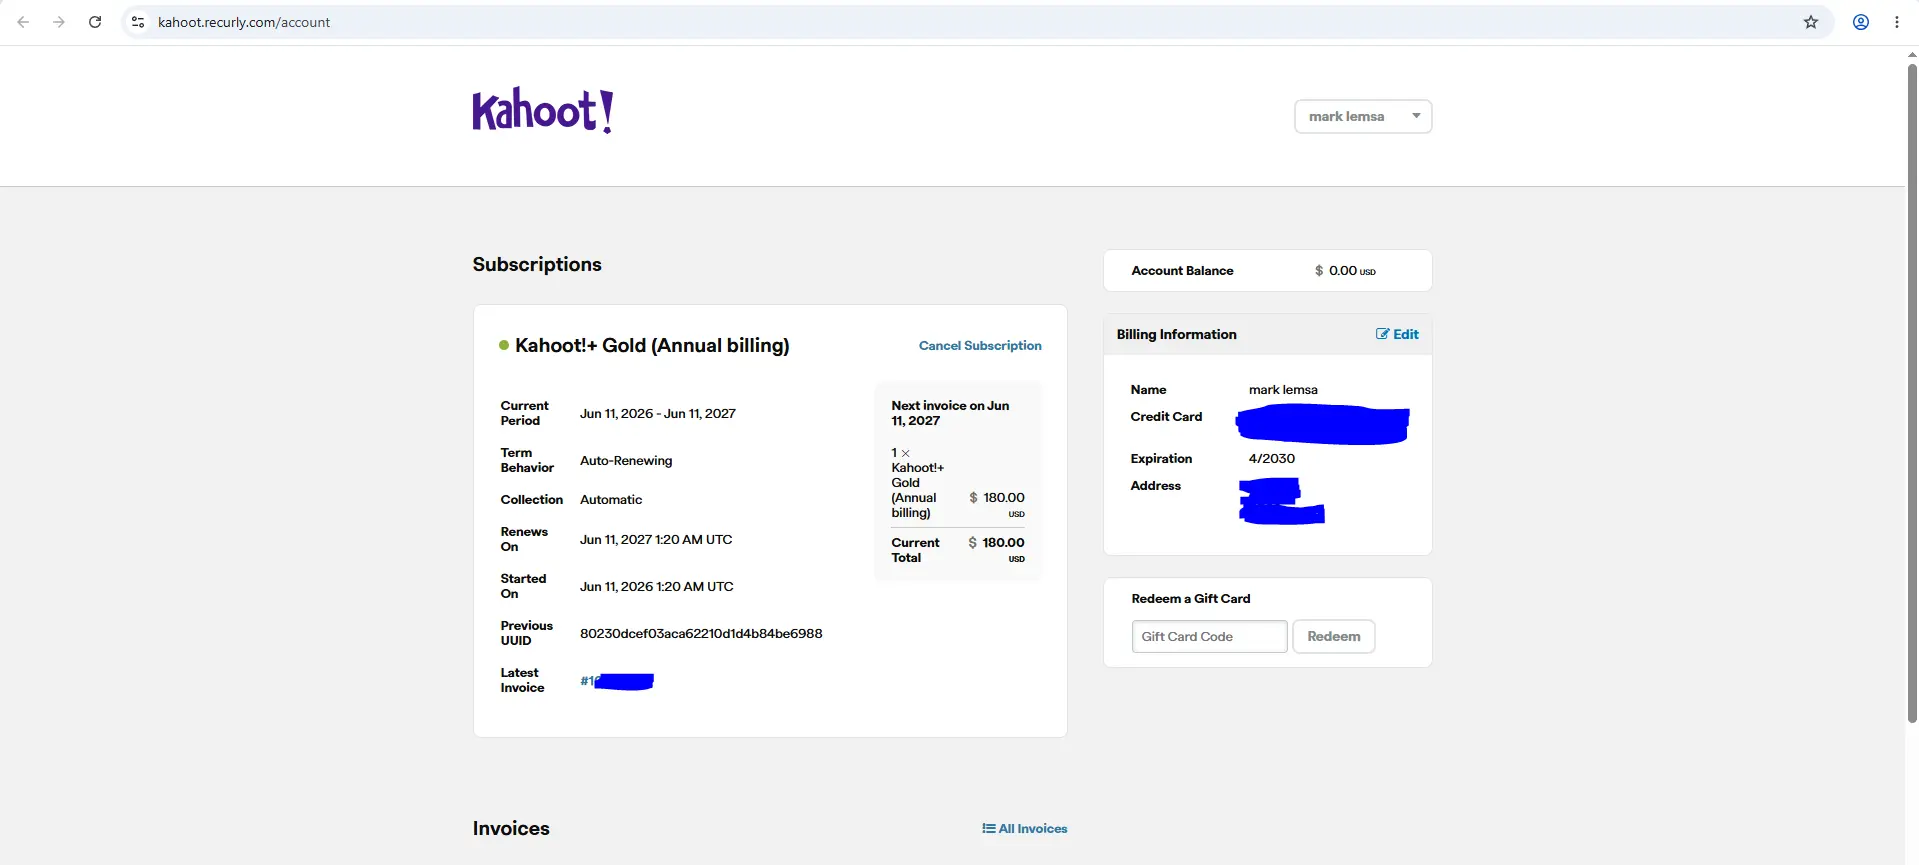This screenshot has width=1919, height=865.
Task: Bookmark this page with the star icon
Action: pos(1811,22)
